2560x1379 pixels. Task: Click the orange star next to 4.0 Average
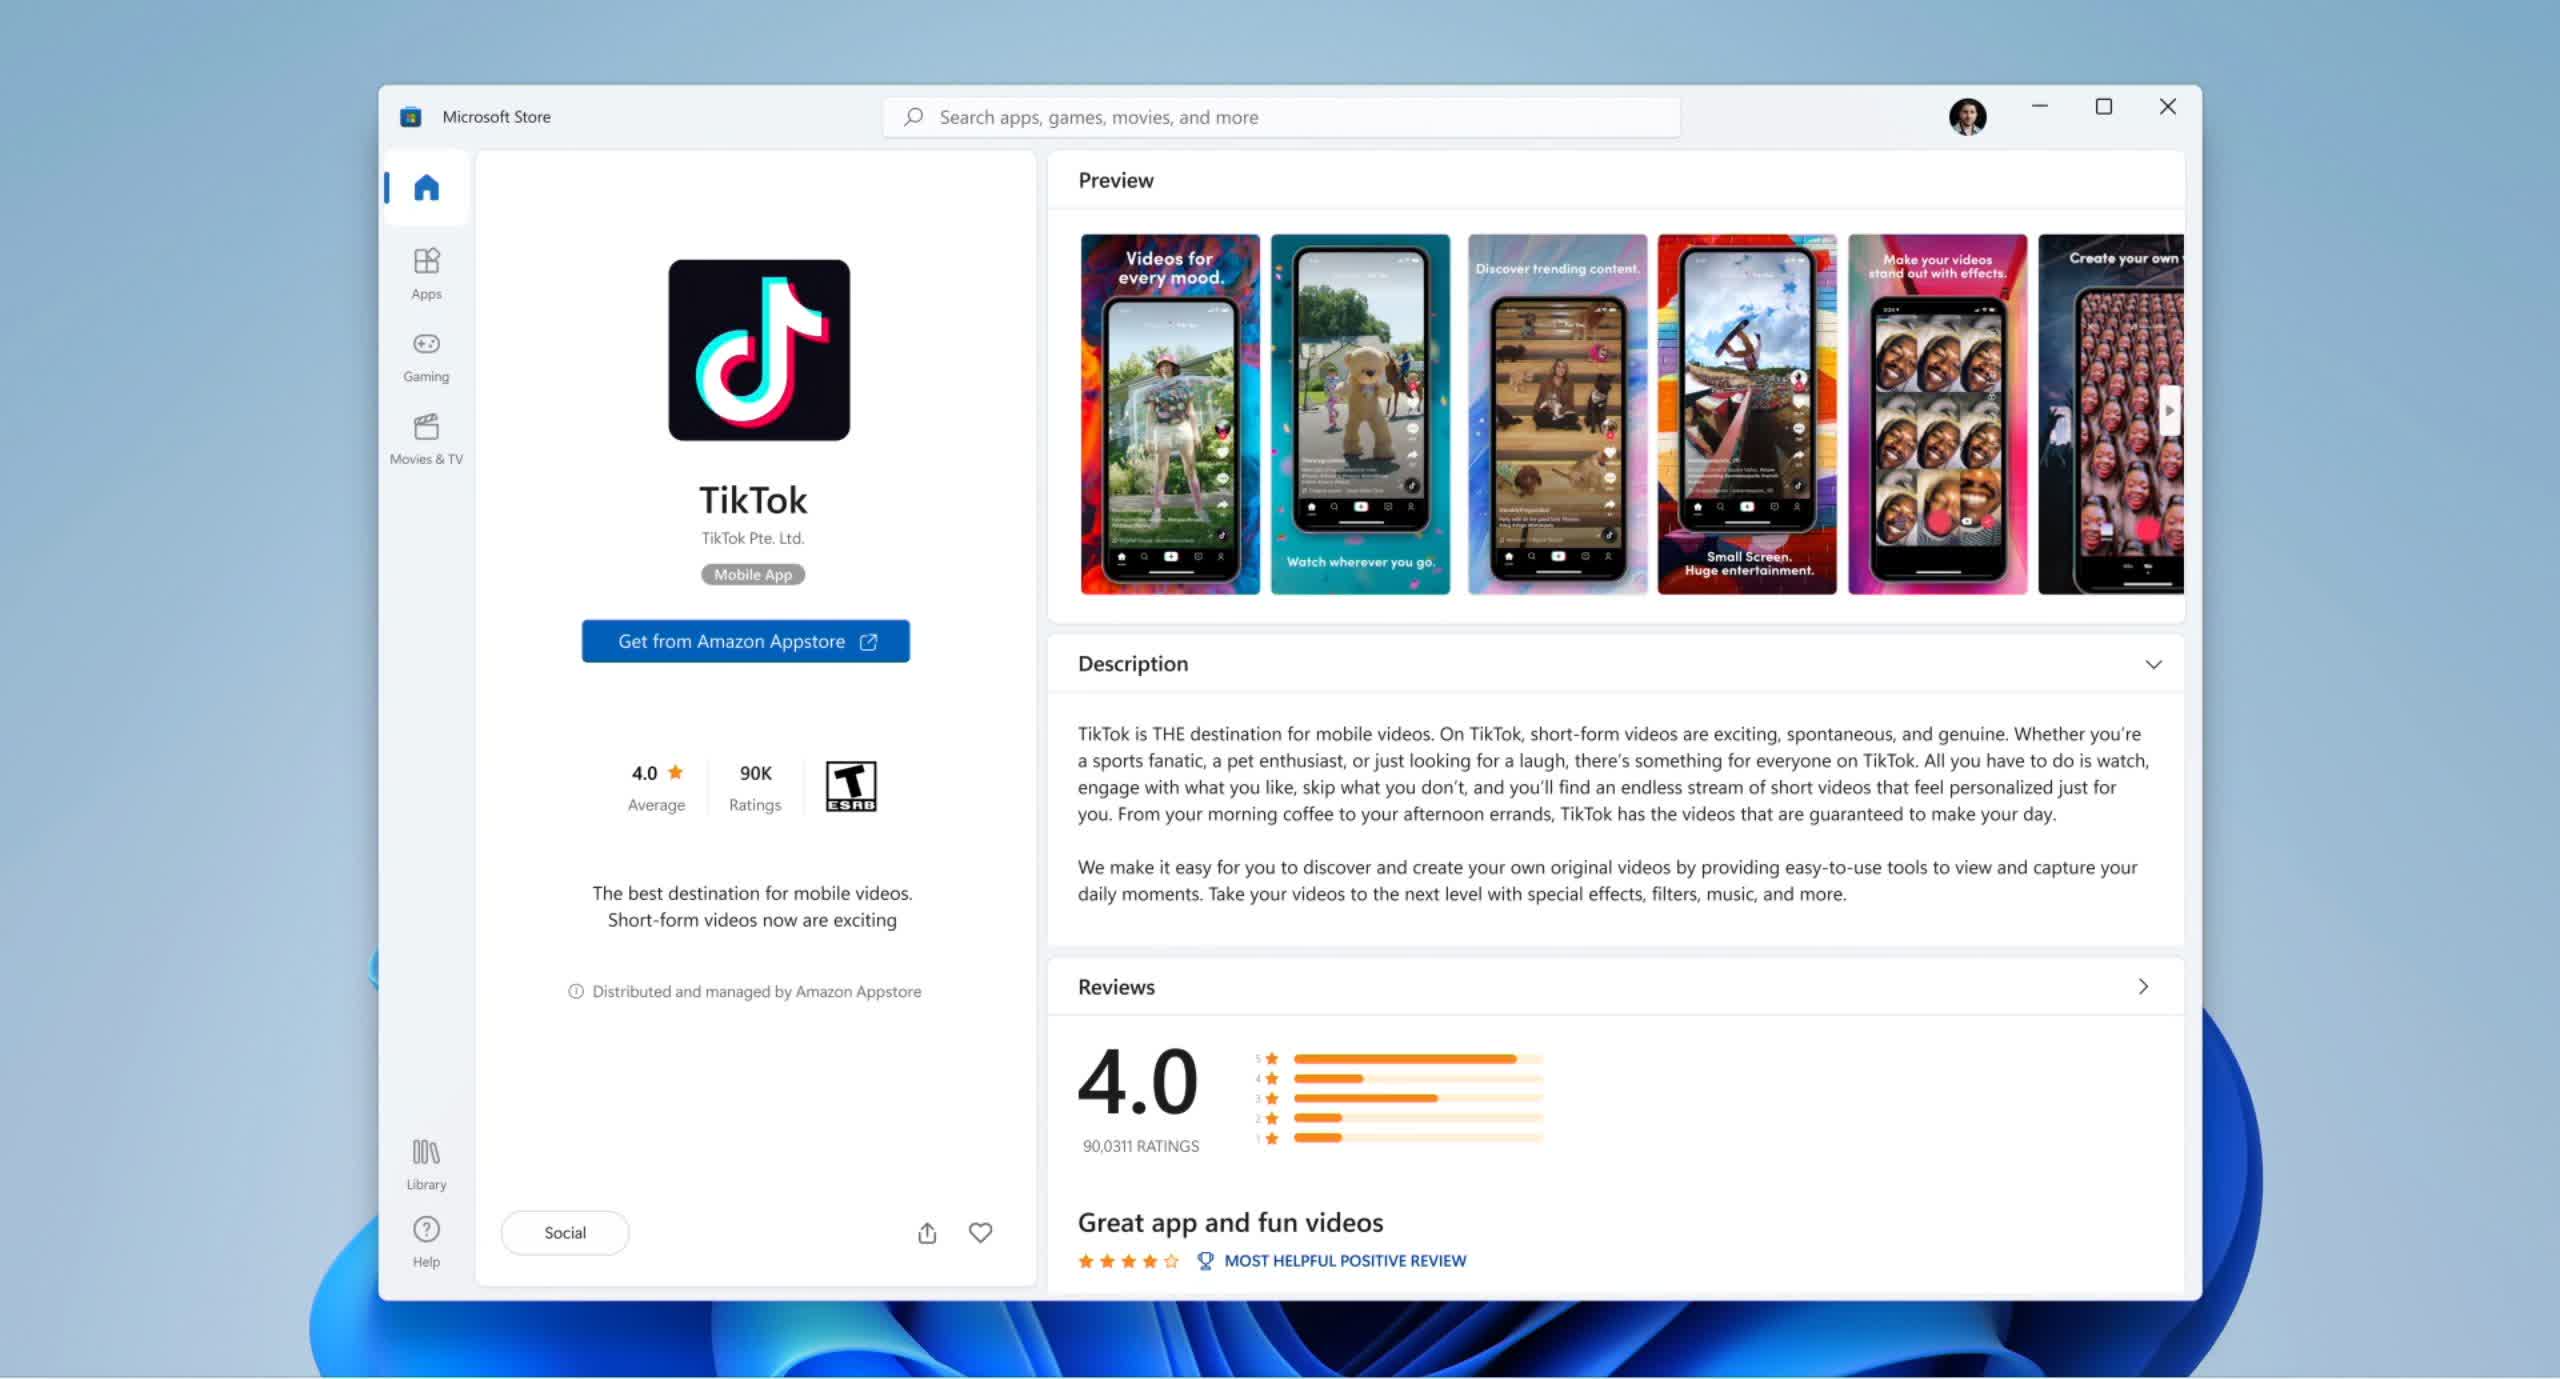pyautogui.click(x=675, y=772)
